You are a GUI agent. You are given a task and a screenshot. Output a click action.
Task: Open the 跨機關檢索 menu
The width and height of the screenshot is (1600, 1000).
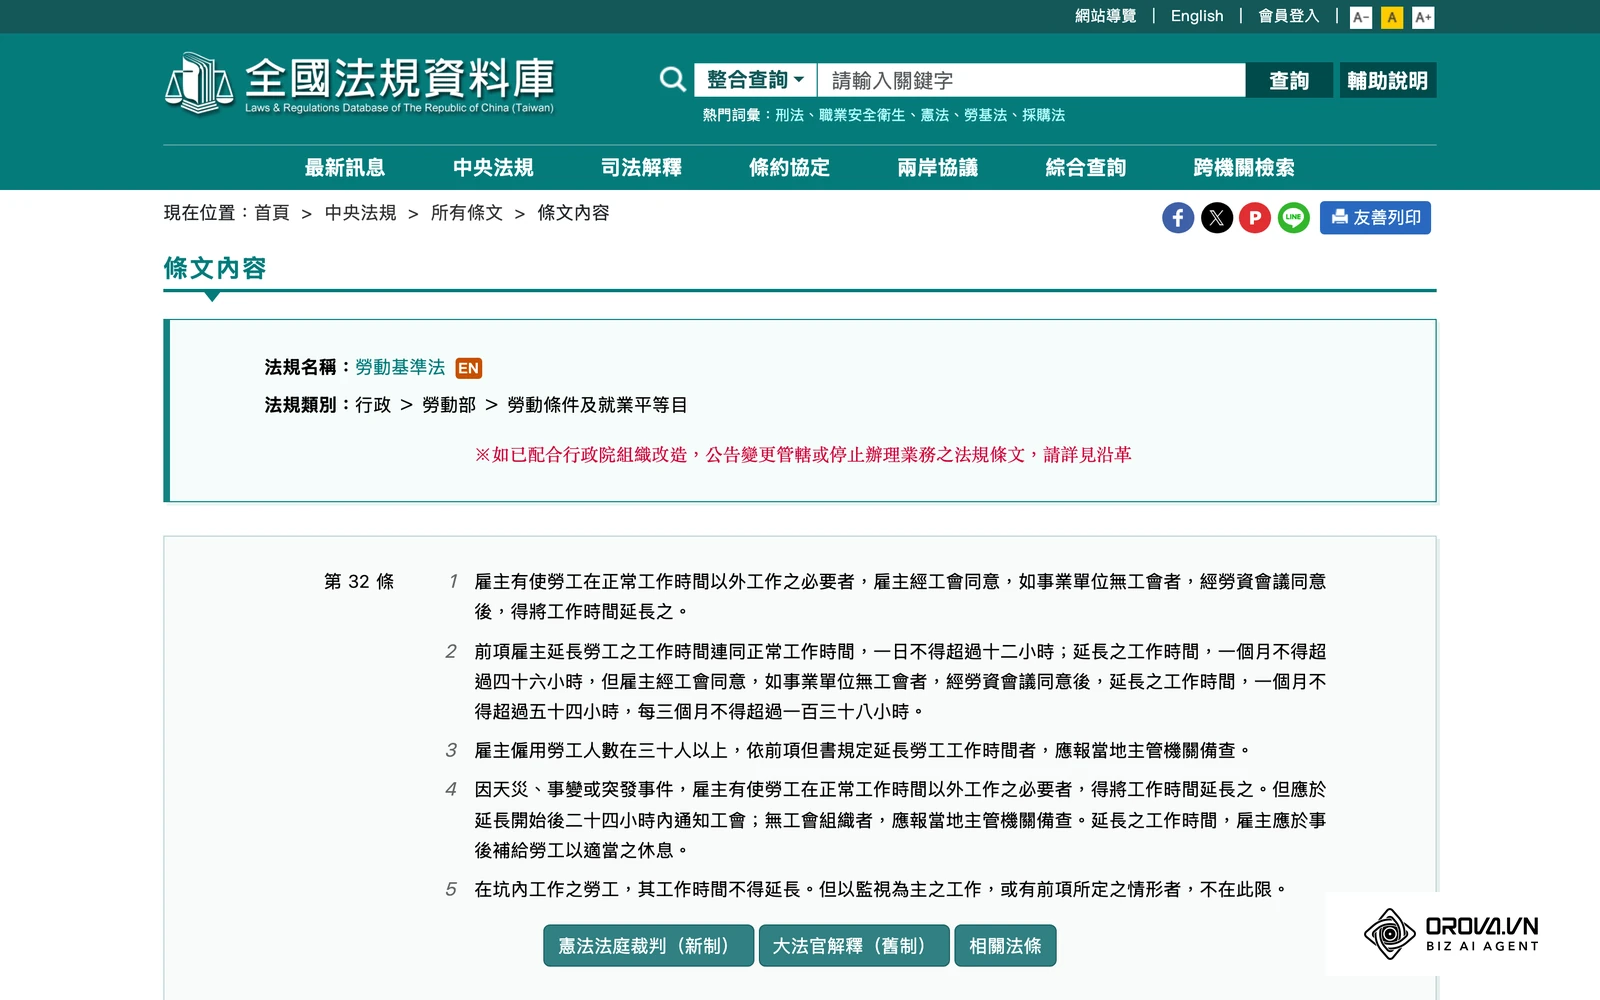pyautogui.click(x=1244, y=167)
